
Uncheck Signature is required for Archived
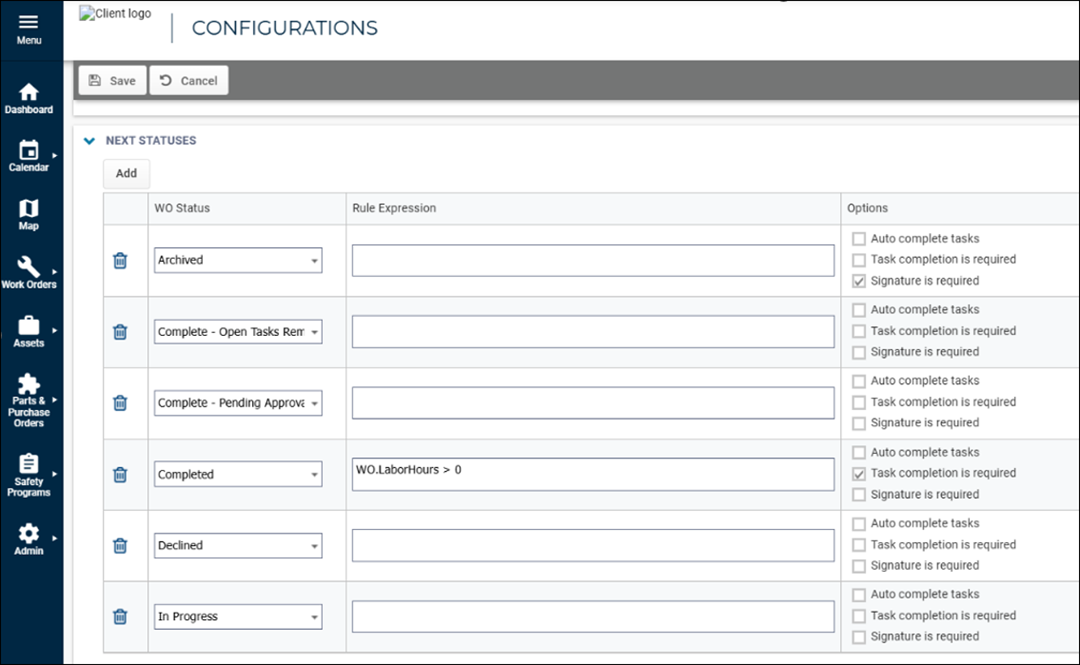coord(859,281)
